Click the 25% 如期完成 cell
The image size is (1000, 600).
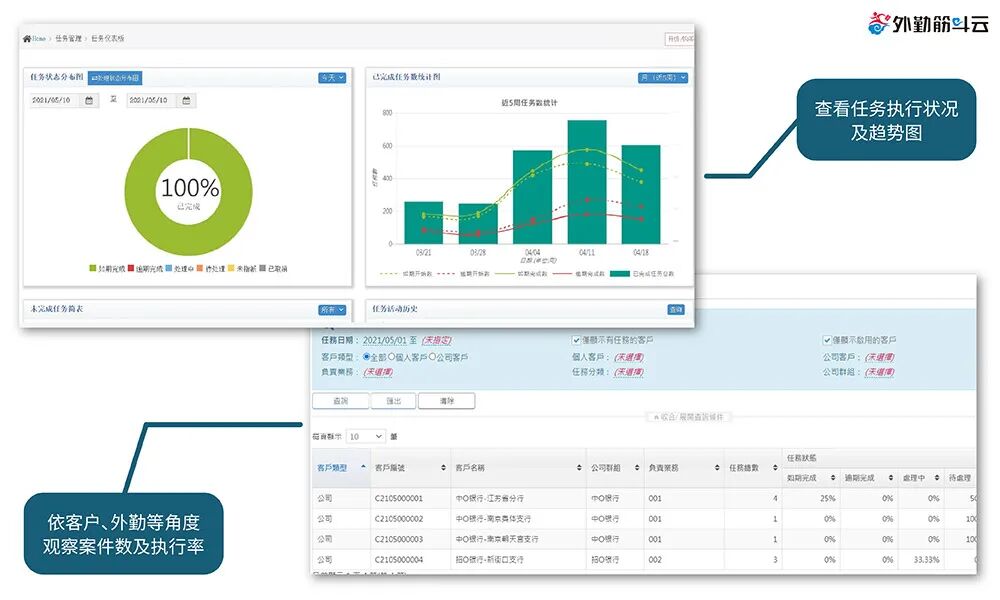828,499
